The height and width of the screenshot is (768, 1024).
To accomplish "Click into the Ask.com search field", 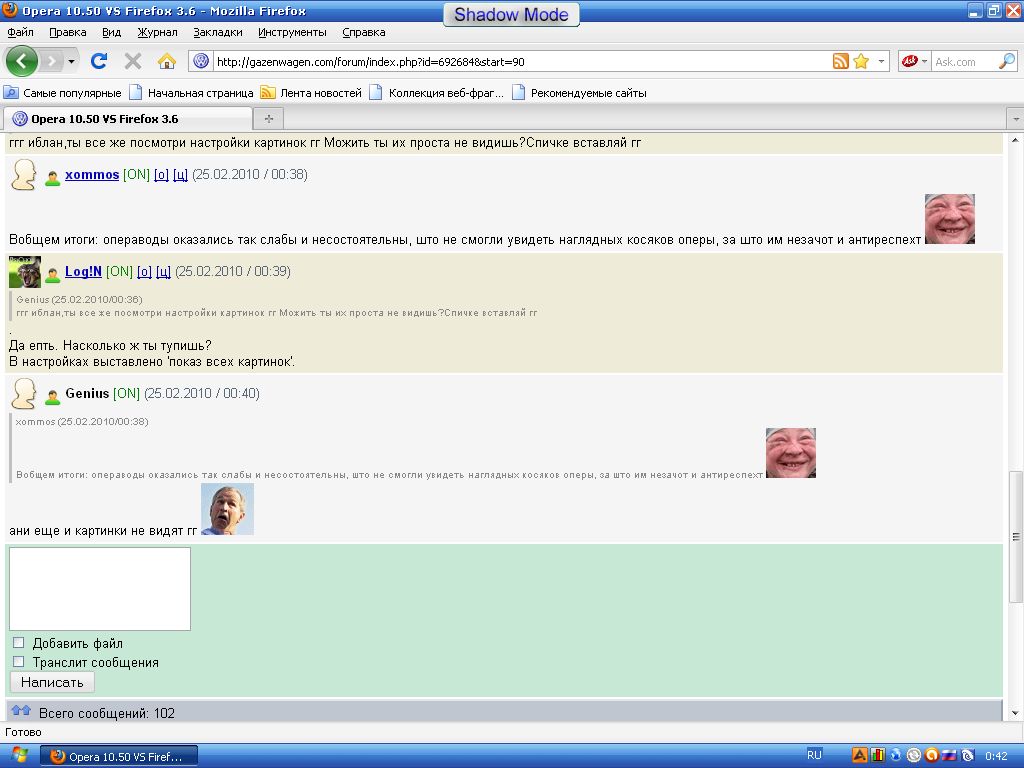I will point(965,61).
